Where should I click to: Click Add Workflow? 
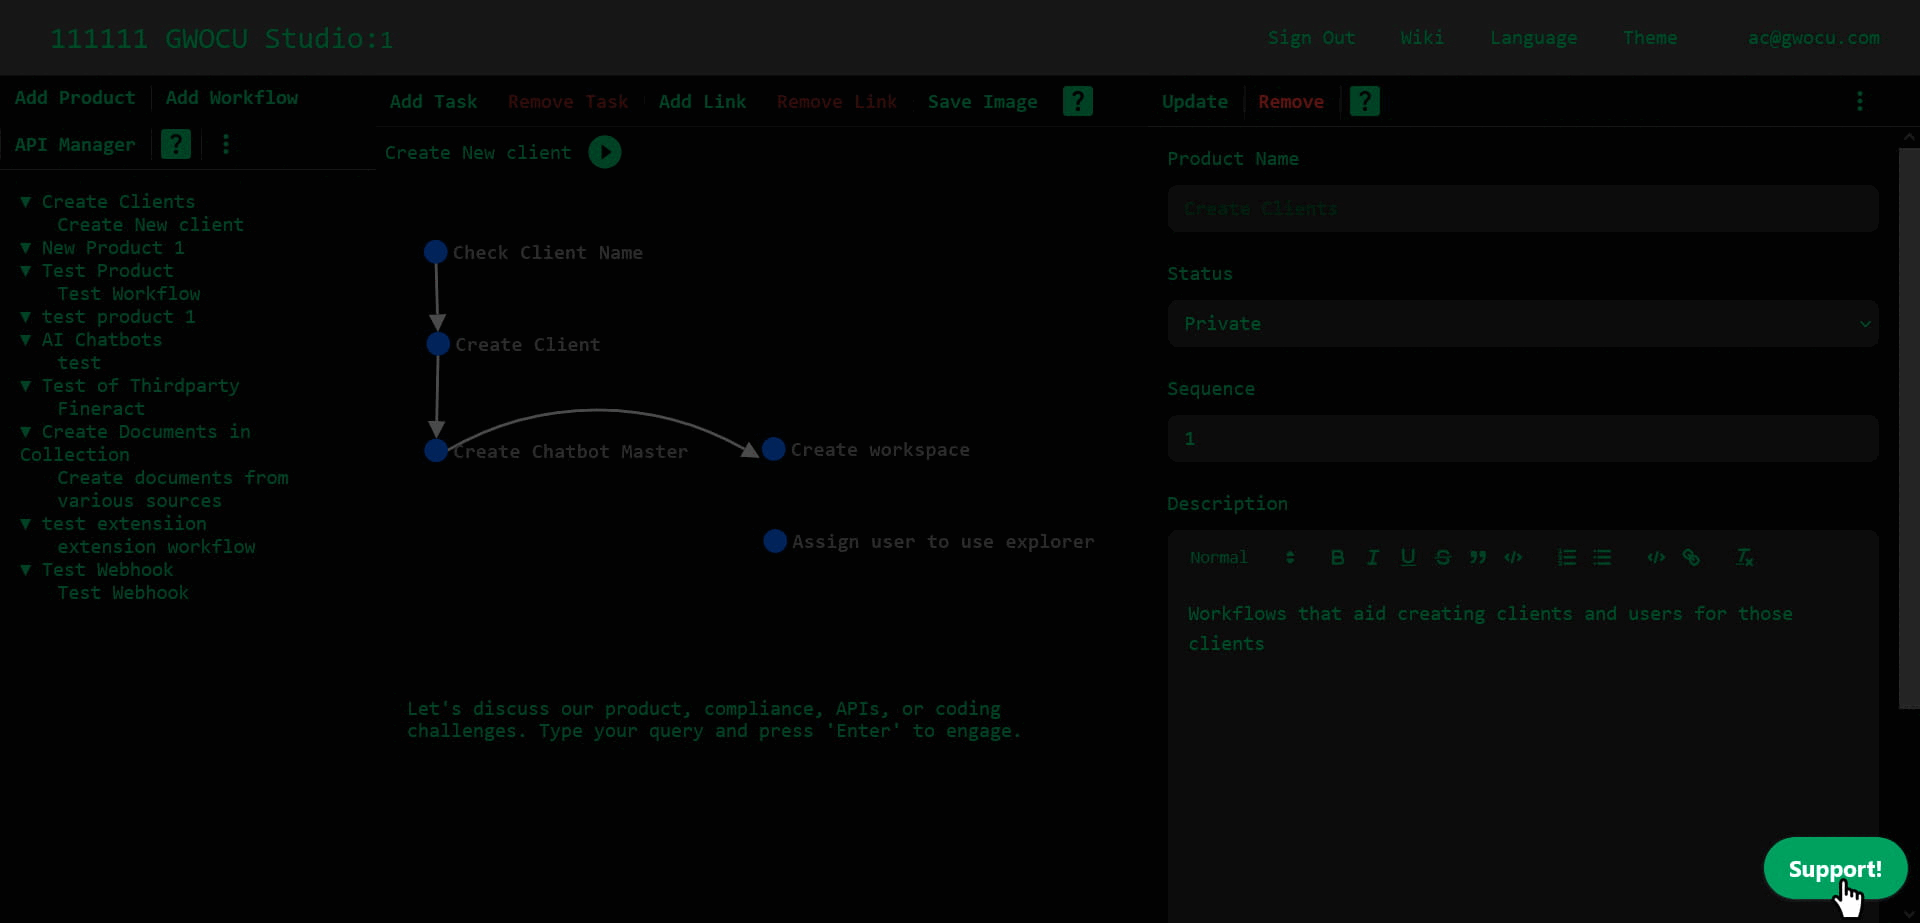pyautogui.click(x=232, y=98)
